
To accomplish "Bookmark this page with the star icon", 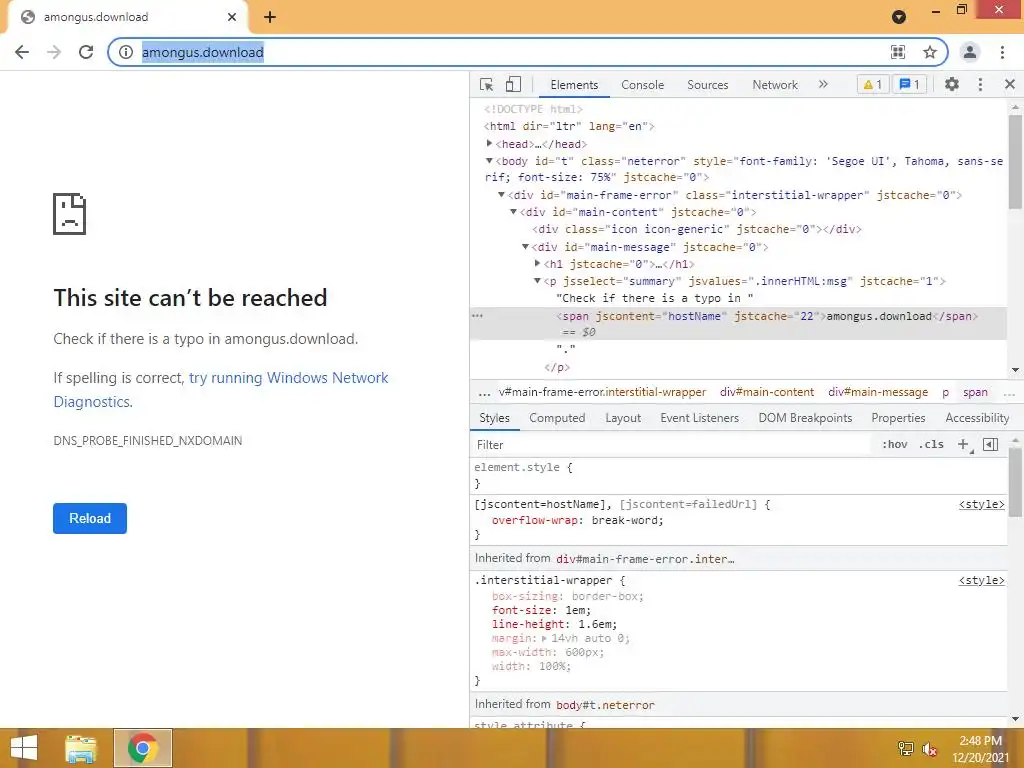I will (x=930, y=52).
